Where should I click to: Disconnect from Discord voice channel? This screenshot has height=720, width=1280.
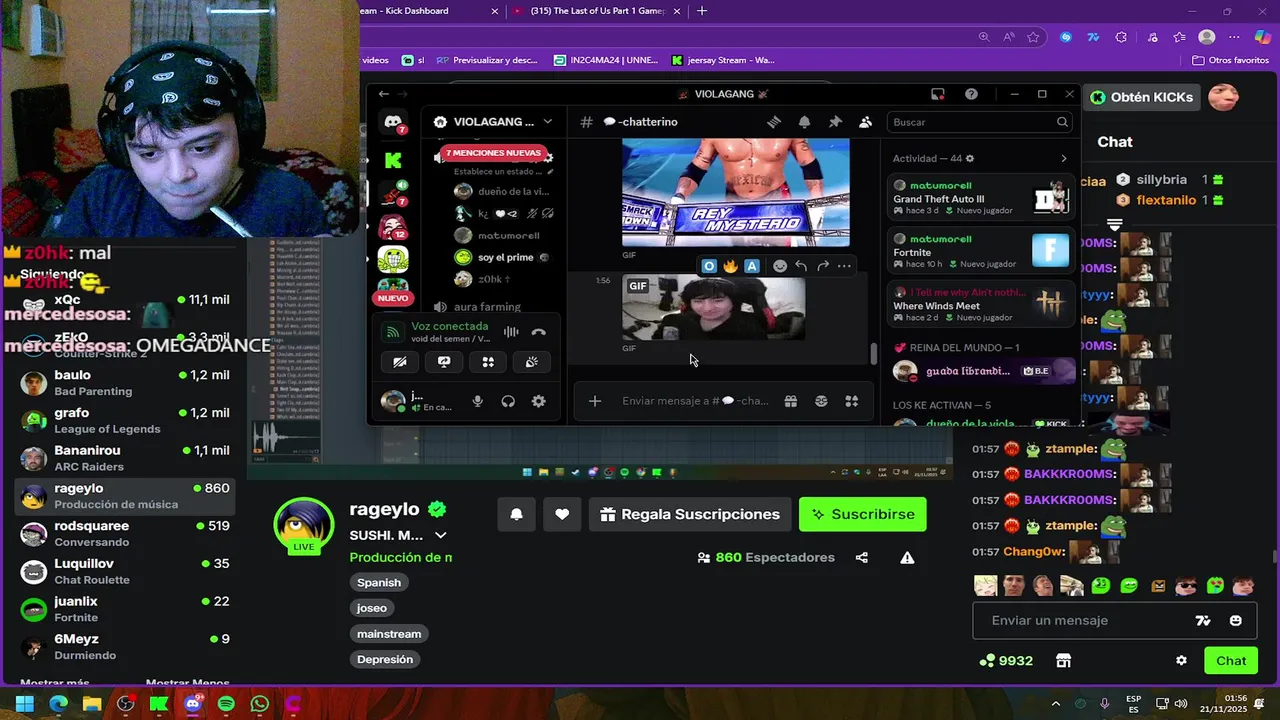coord(538,332)
